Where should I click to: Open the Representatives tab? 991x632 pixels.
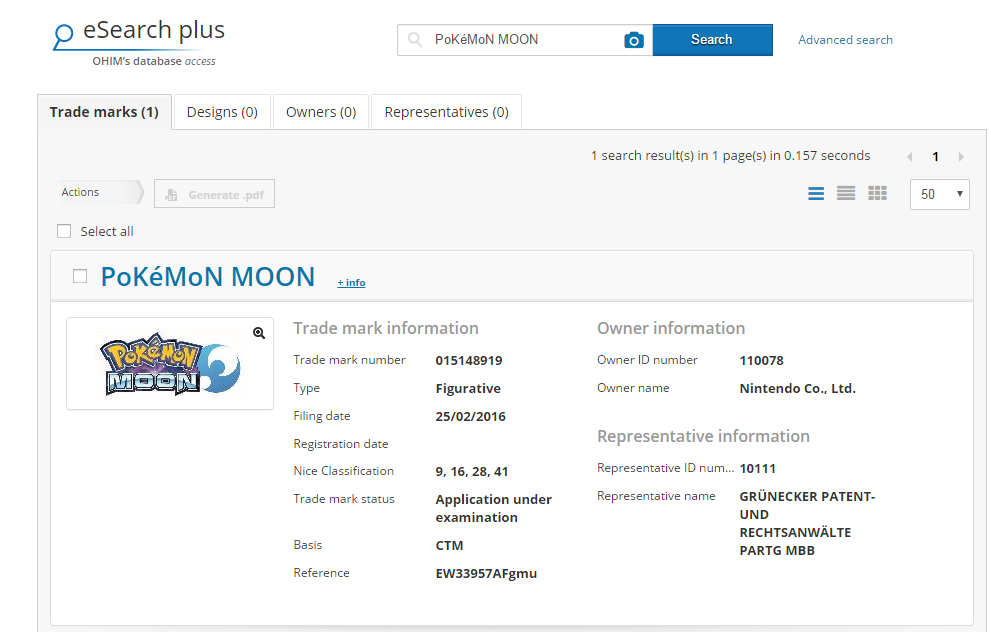pyautogui.click(x=446, y=111)
